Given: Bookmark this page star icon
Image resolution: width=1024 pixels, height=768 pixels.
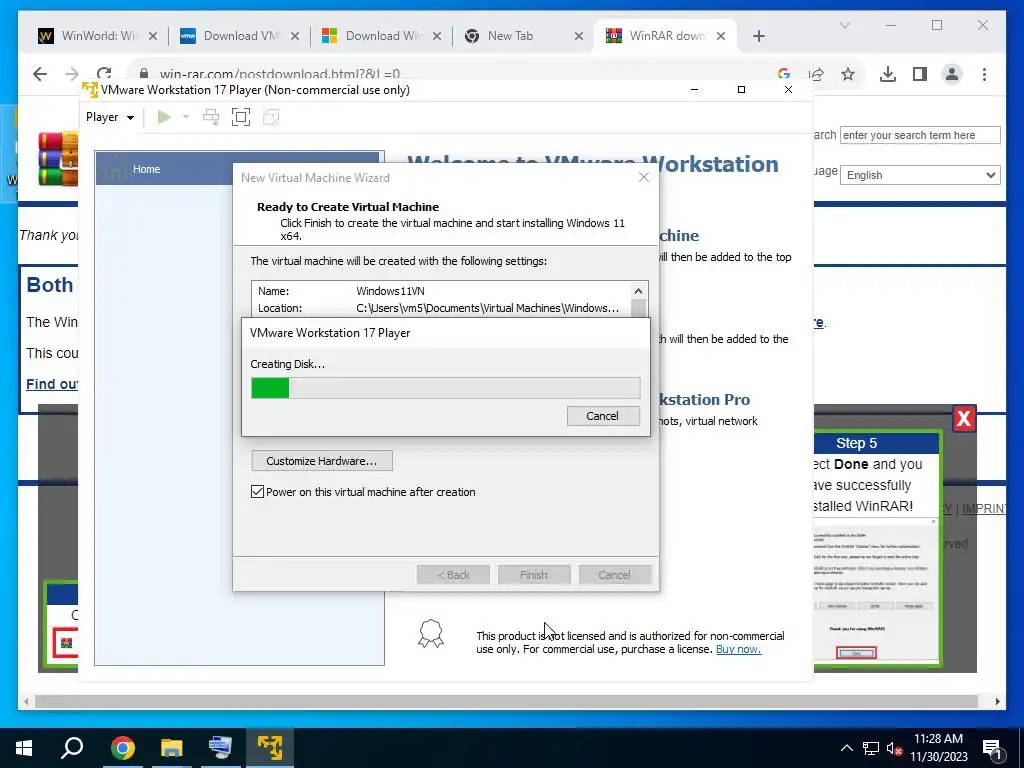Looking at the screenshot, I should [x=848, y=74].
